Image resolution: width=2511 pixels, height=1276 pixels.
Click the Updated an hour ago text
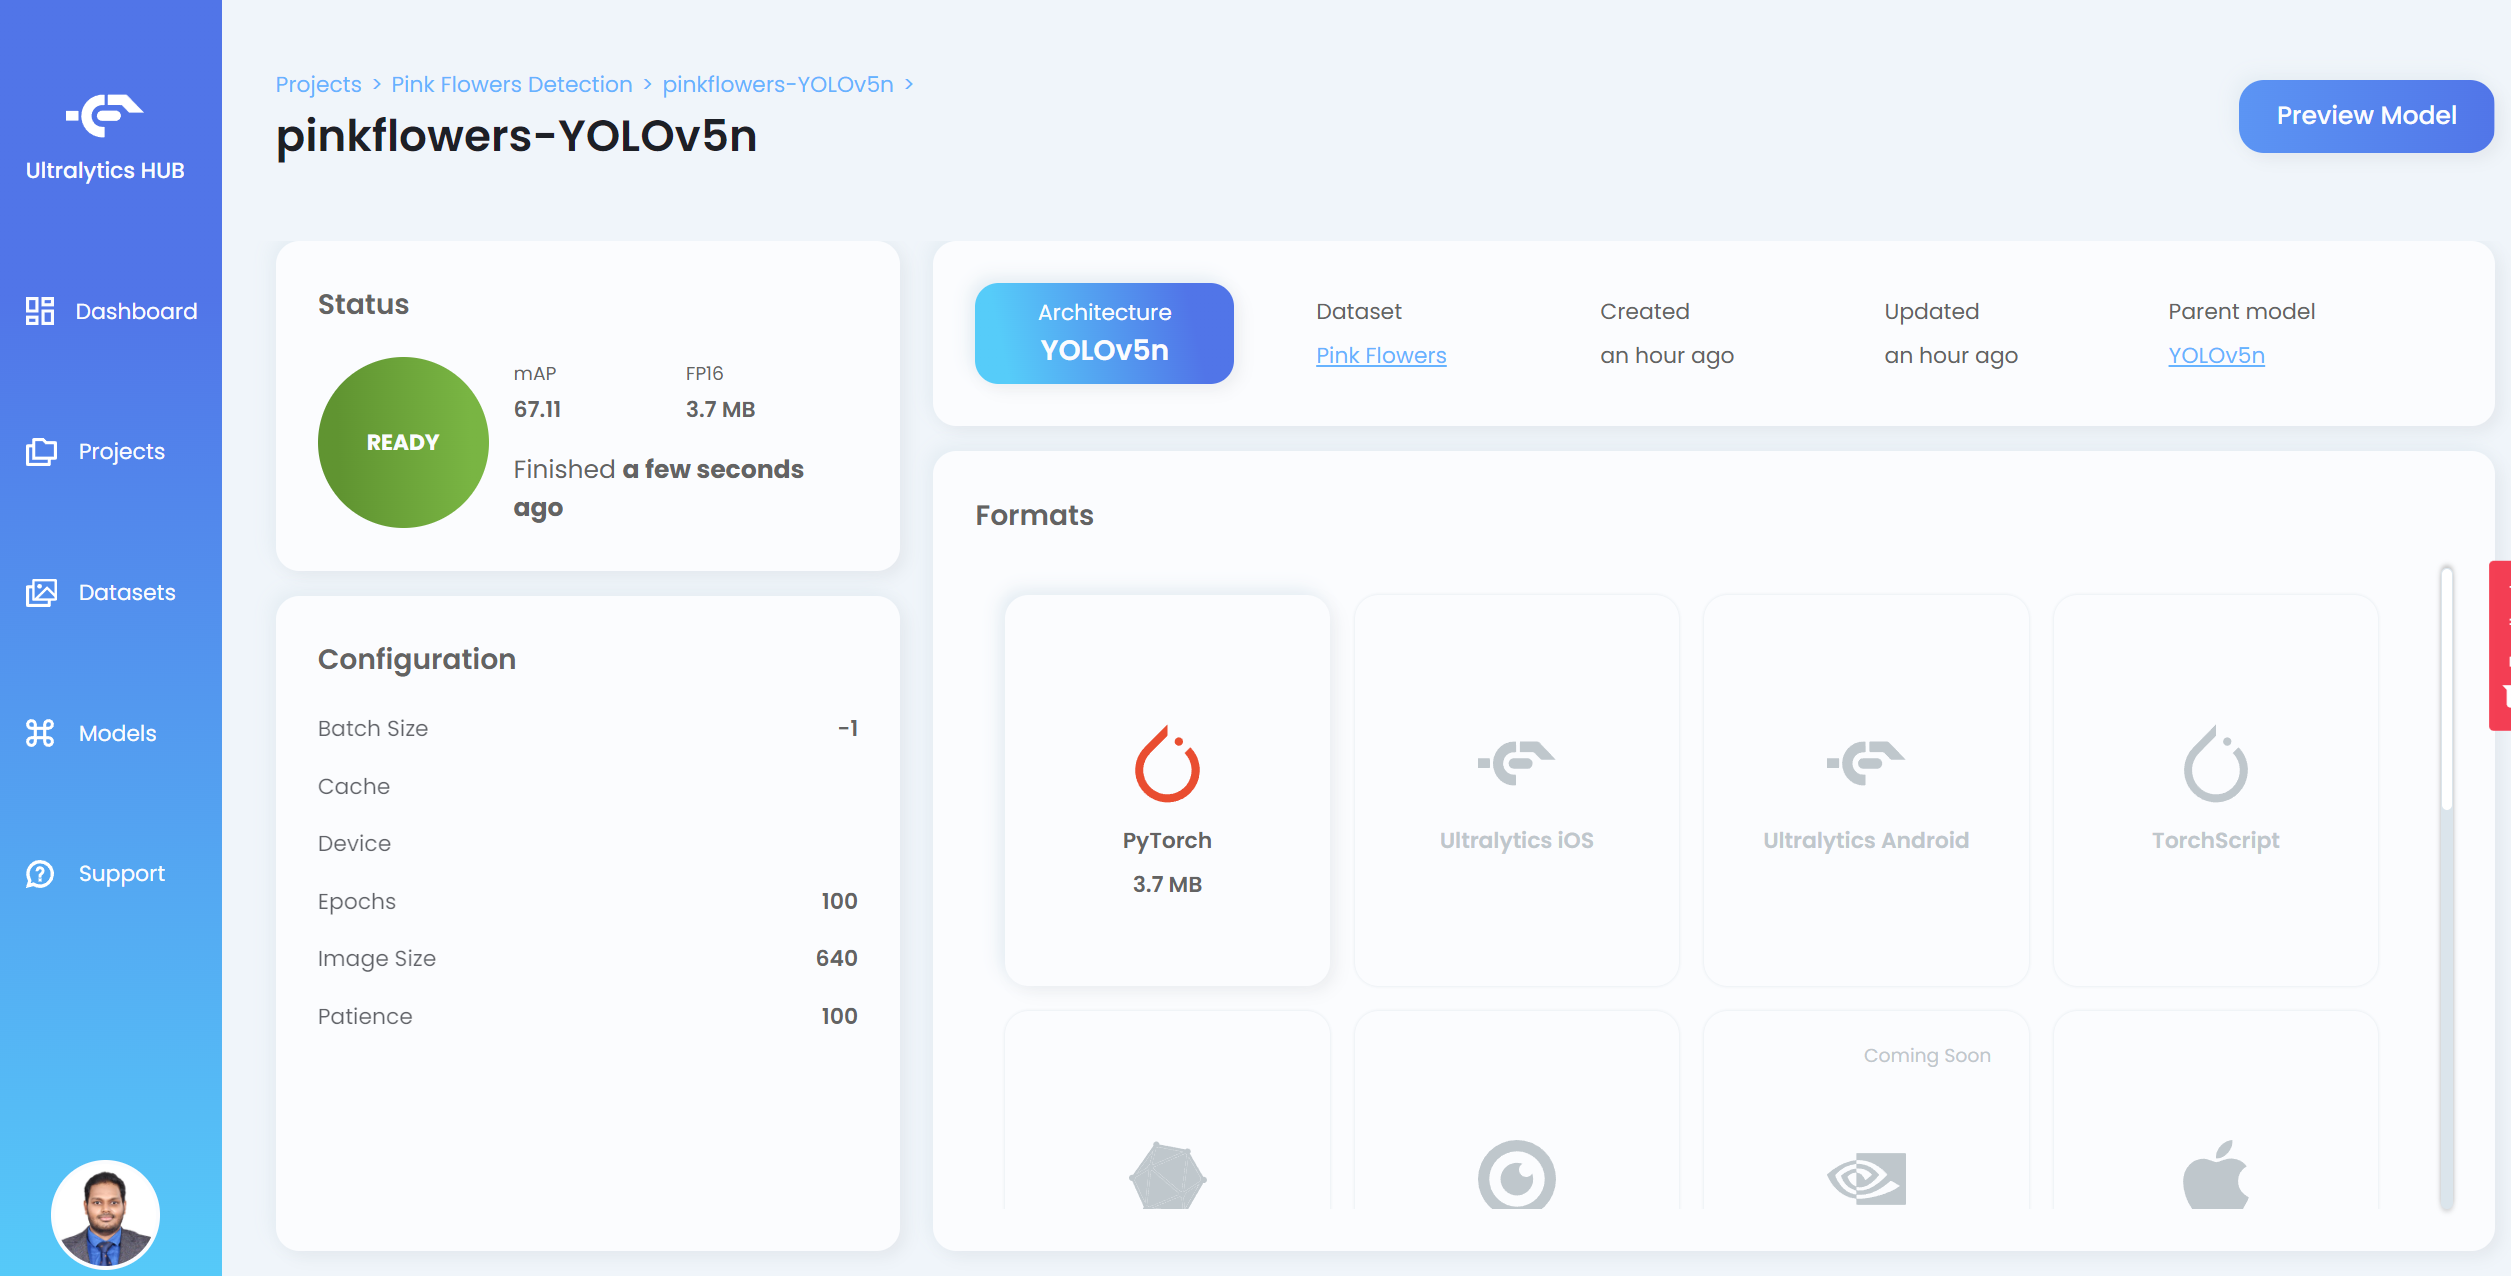point(1951,355)
